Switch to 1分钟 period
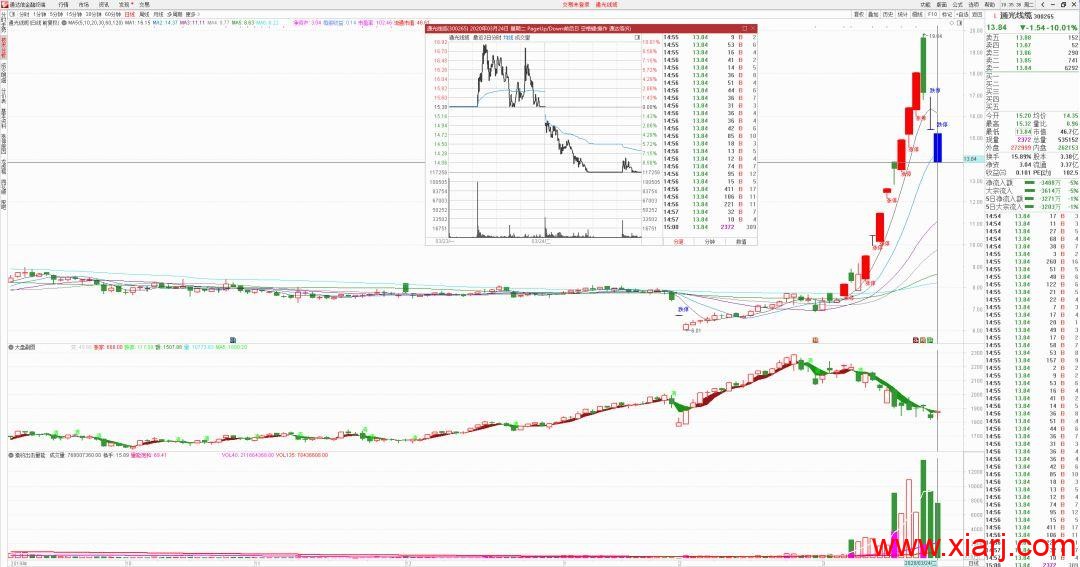The height and width of the screenshot is (567, 1080). (40, 14)
